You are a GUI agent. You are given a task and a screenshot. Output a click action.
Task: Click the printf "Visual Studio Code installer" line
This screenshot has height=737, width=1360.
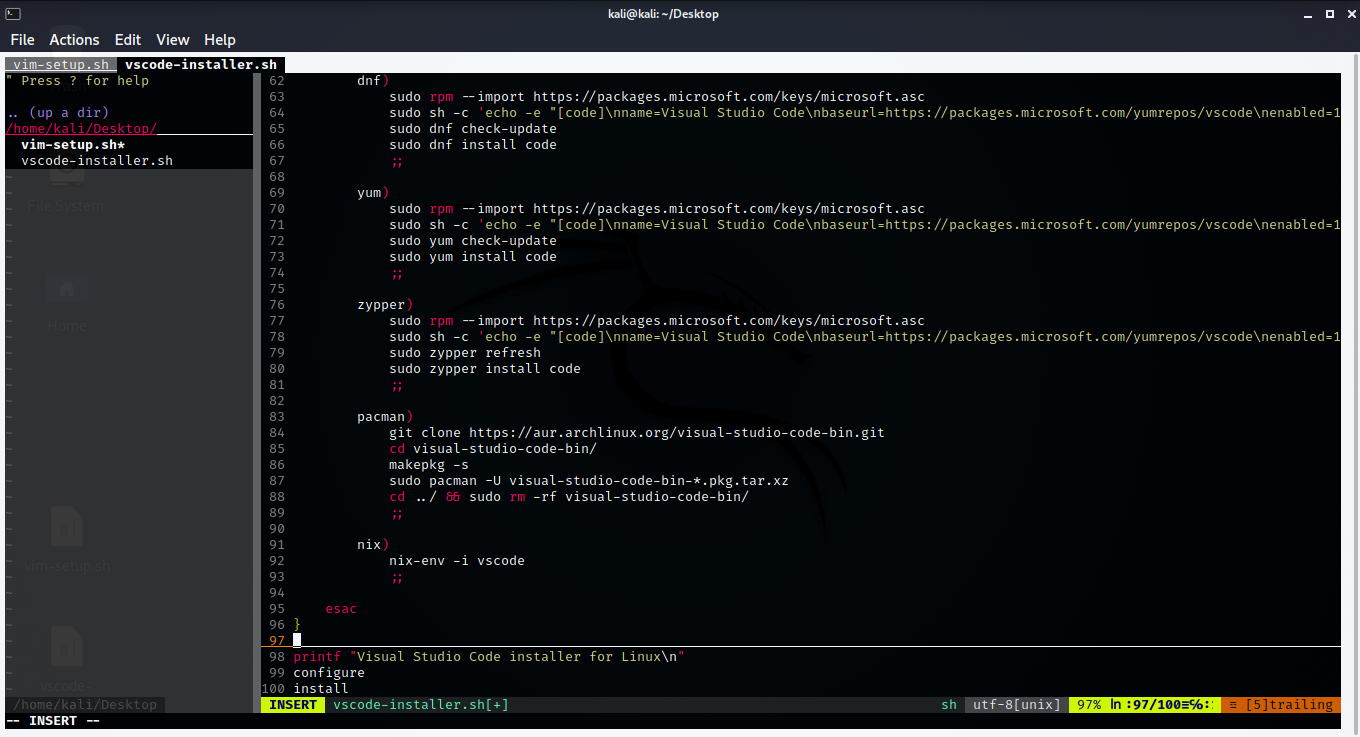pyautogui.click(x=489, y=657)
